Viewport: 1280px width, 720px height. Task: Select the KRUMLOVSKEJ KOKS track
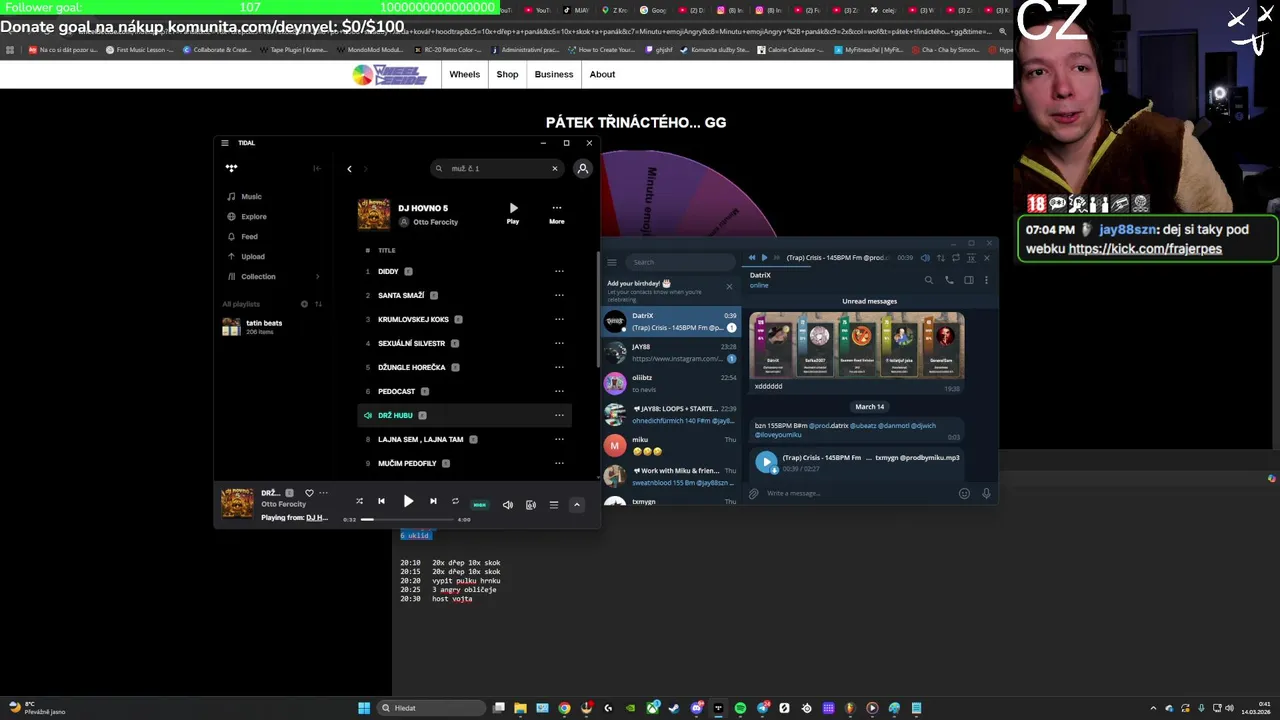(464, 319)
